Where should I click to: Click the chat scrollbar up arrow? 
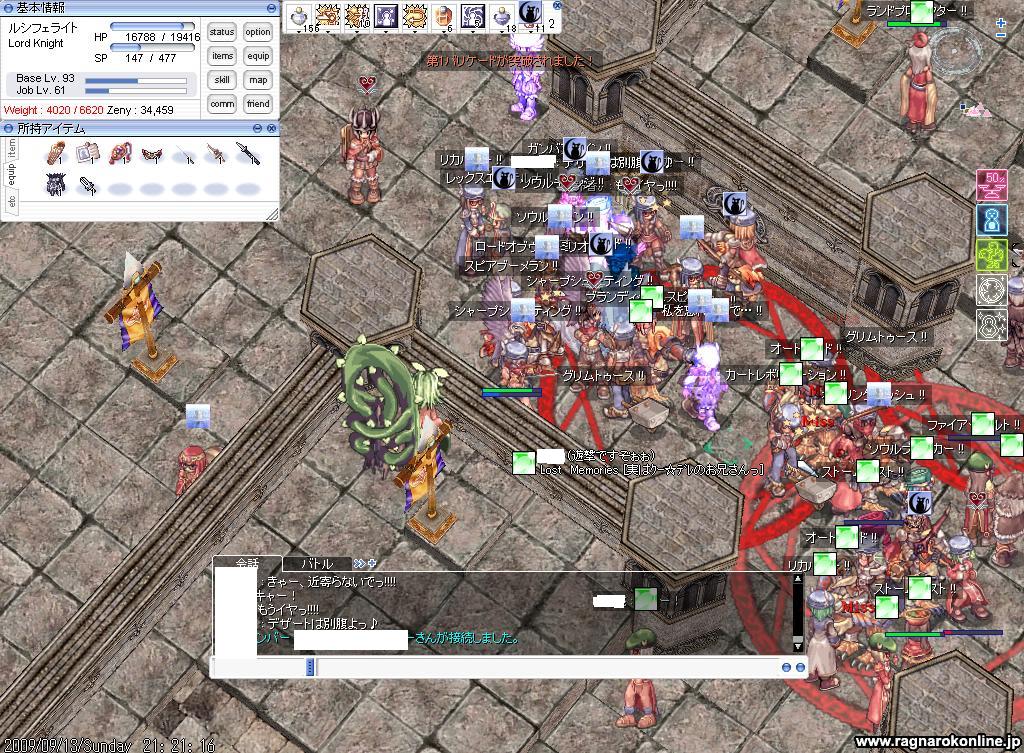point(797,579)
